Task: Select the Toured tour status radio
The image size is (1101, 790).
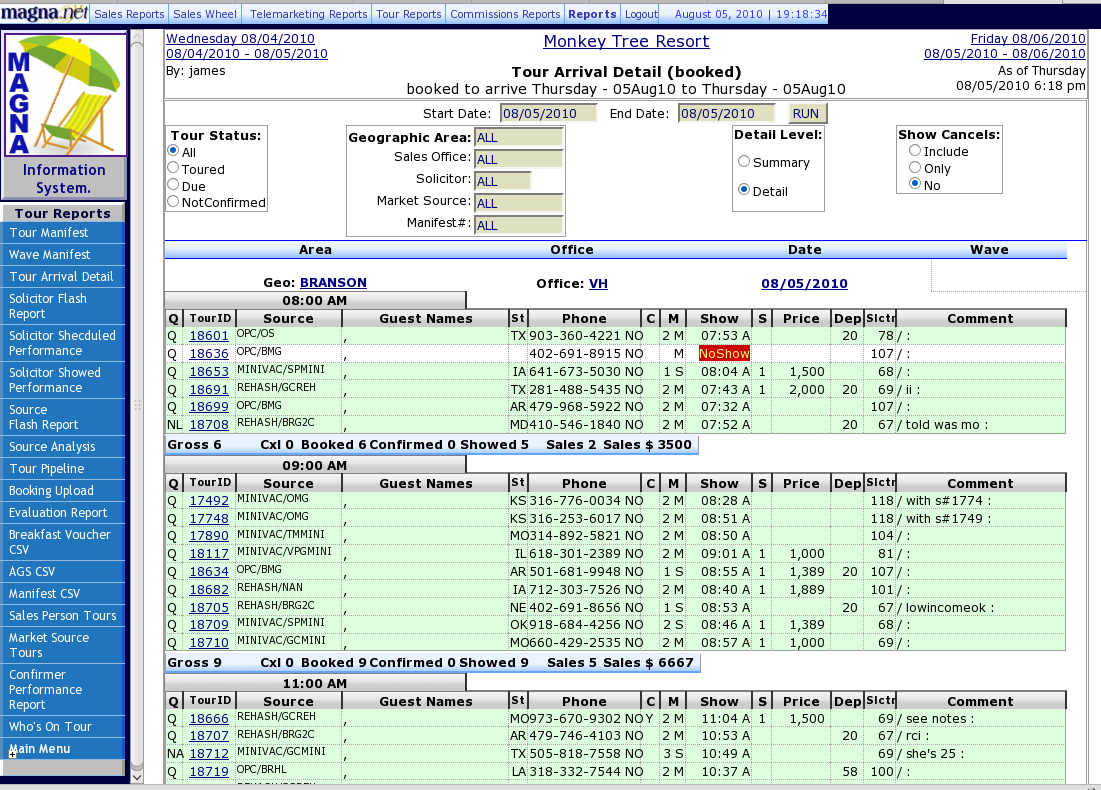Action: tap(173, 168)
